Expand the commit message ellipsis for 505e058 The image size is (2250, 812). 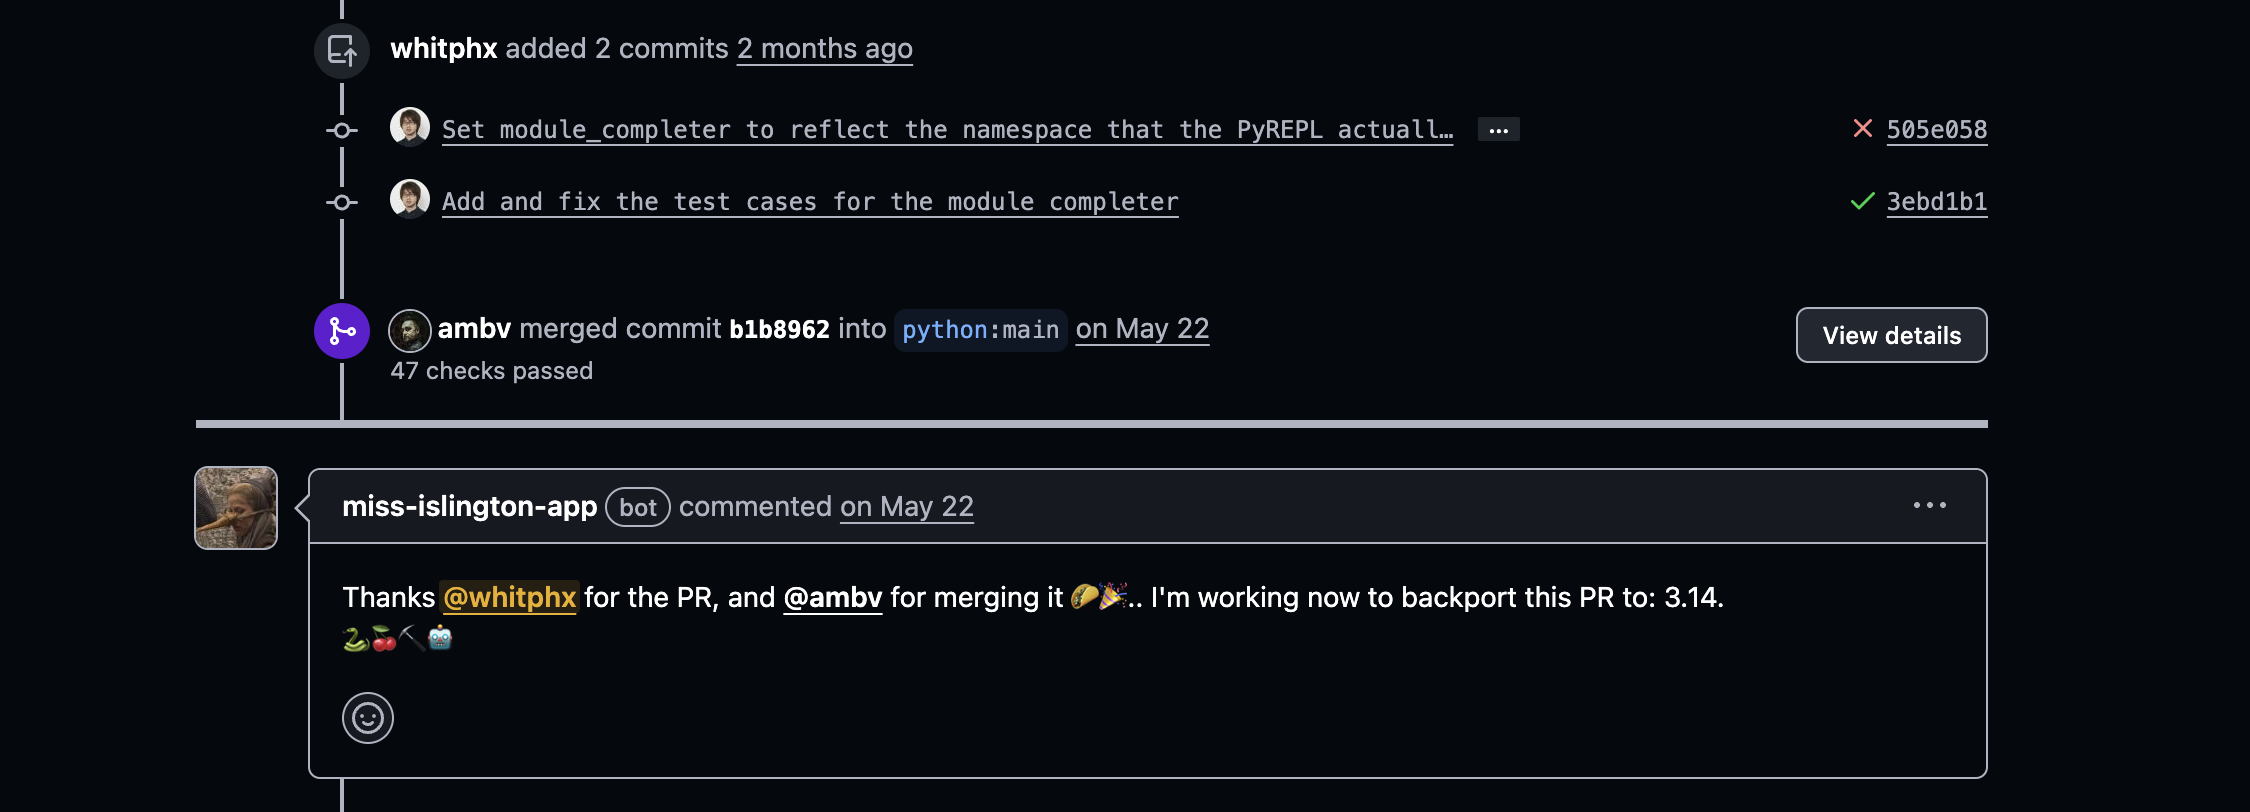click(x=1498, y=130)
